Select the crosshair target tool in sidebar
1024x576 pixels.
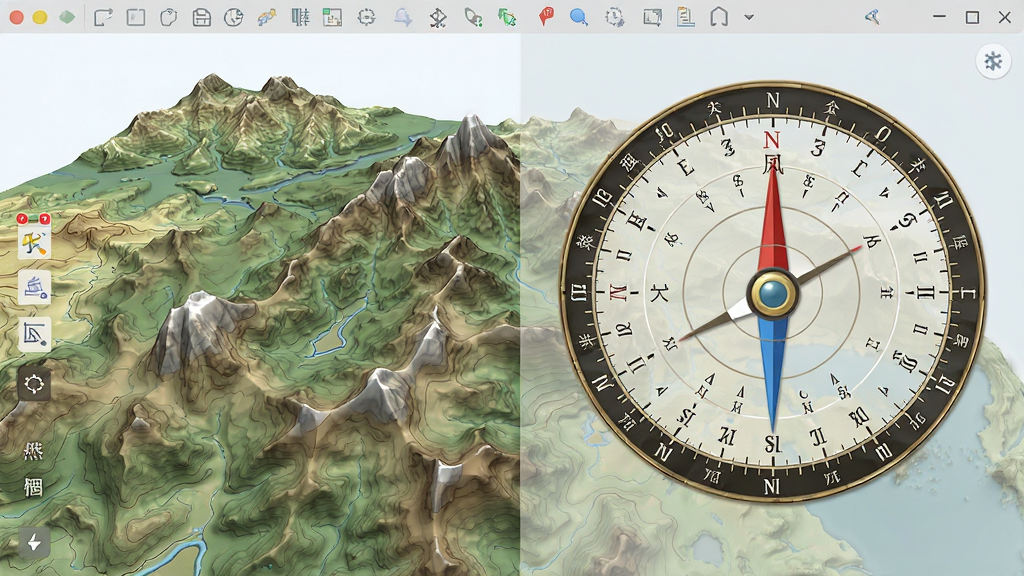tap(34, 383)
